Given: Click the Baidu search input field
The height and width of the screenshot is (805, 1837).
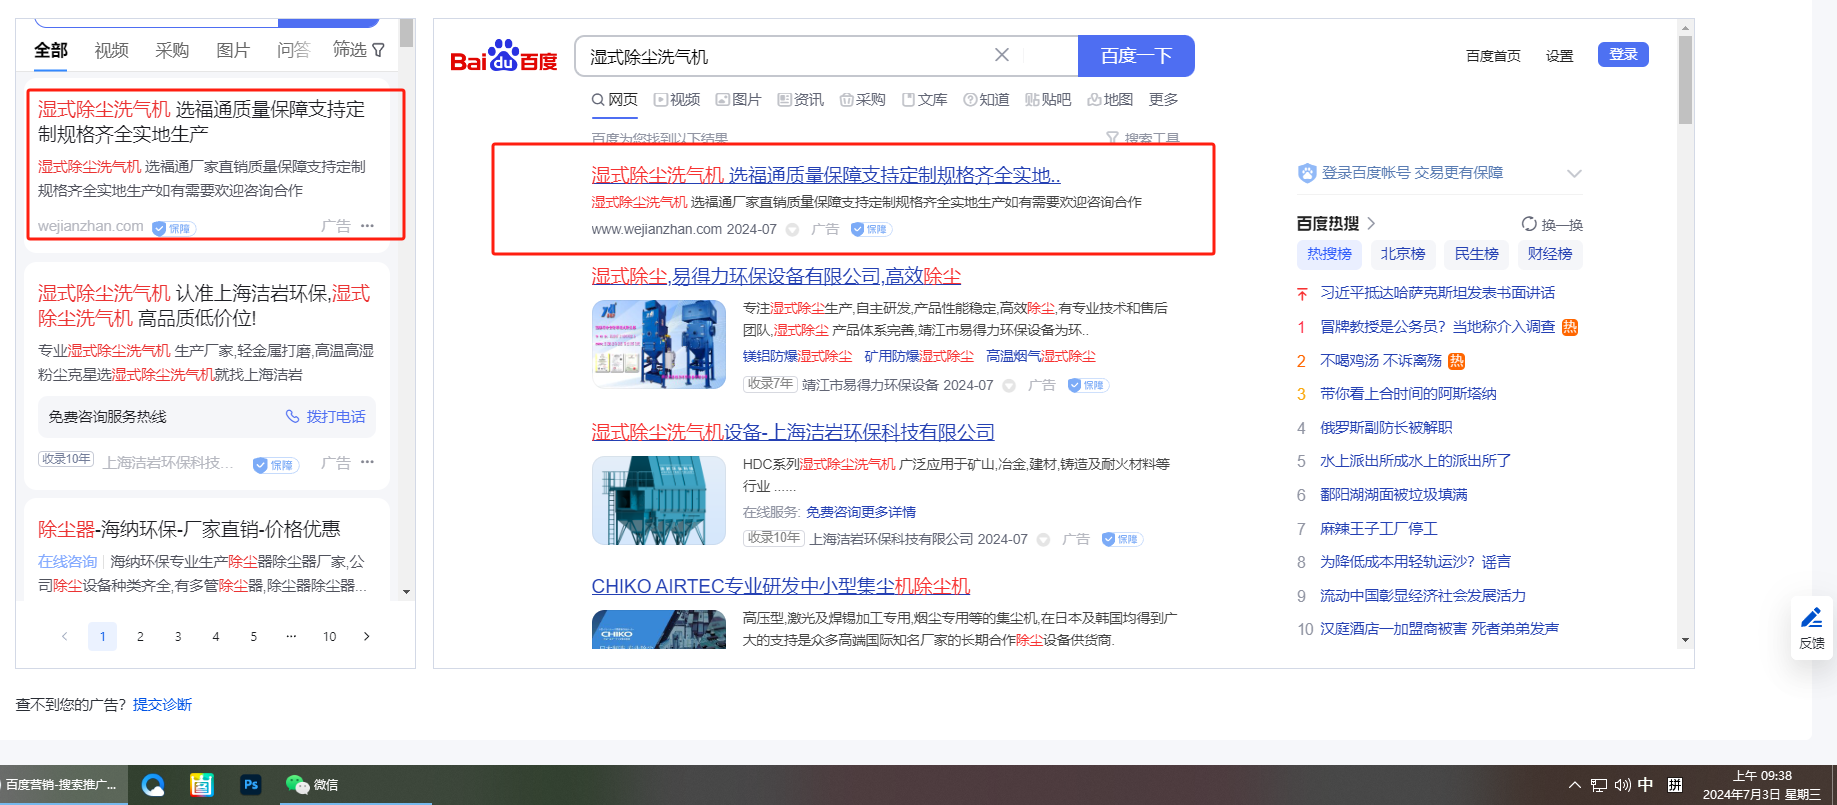Looking at the screenshot, I should 780,56.
